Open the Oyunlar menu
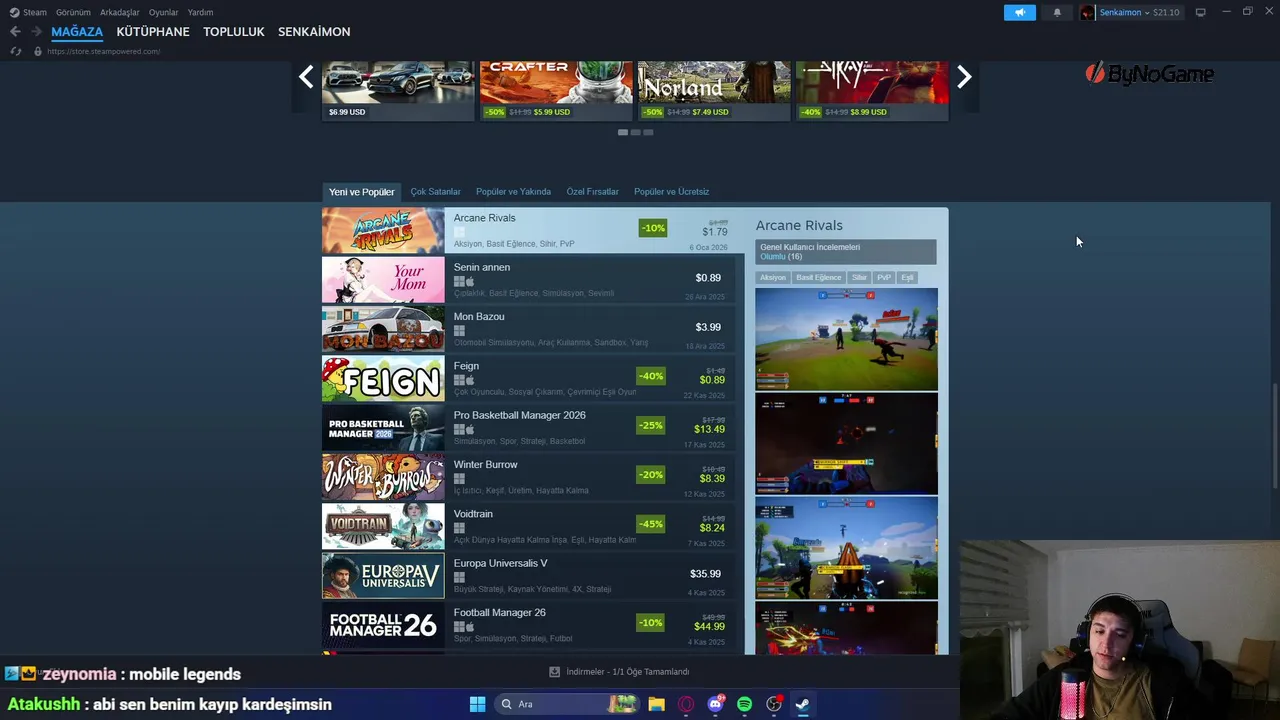 164,12
